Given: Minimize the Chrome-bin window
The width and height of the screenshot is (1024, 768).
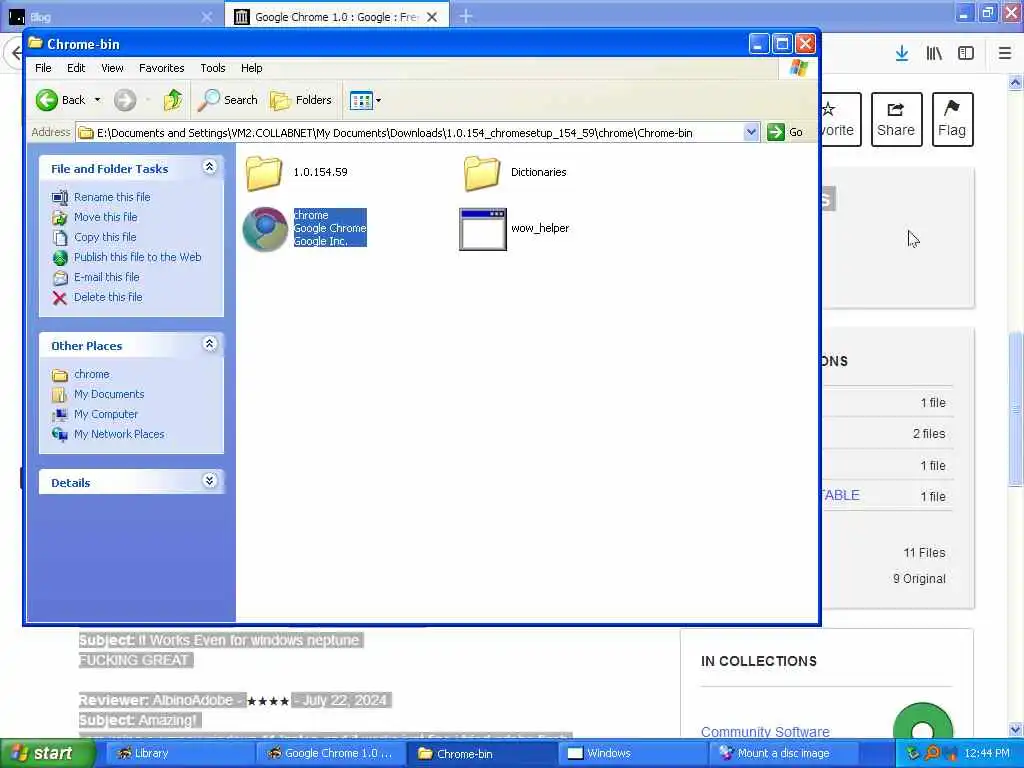Looking at the screenshot, I should pos(759,44).
